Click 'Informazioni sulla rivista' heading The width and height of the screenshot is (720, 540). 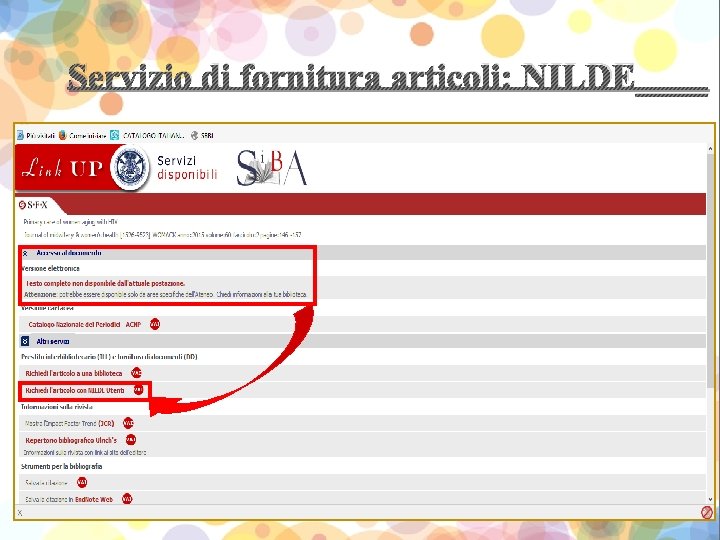click(57, 407)
